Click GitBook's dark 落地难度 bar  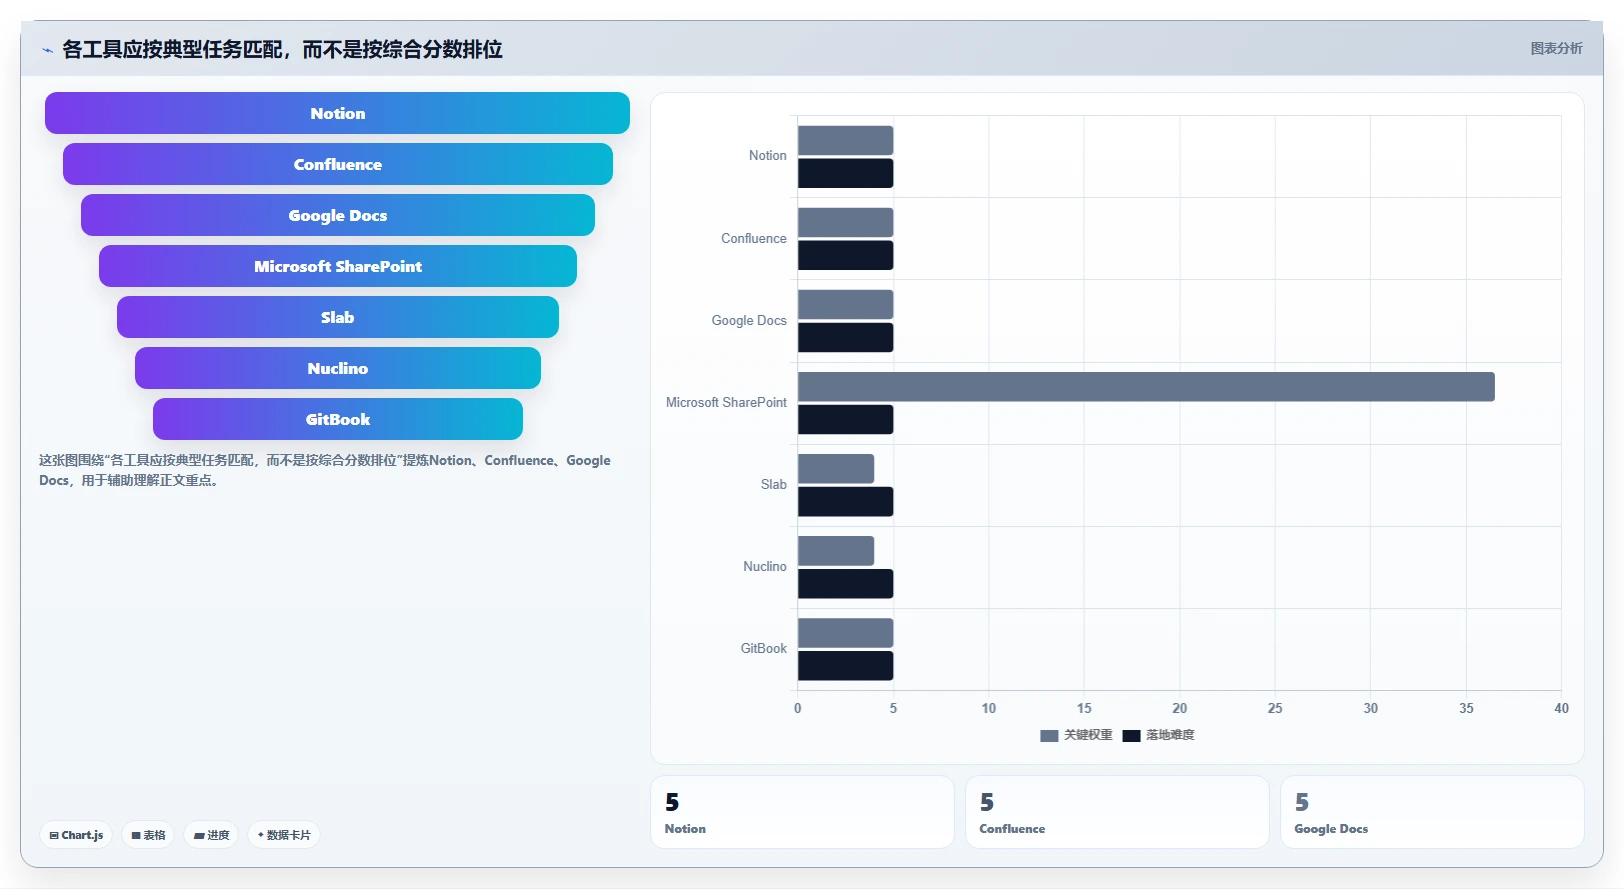pos(845,666)
